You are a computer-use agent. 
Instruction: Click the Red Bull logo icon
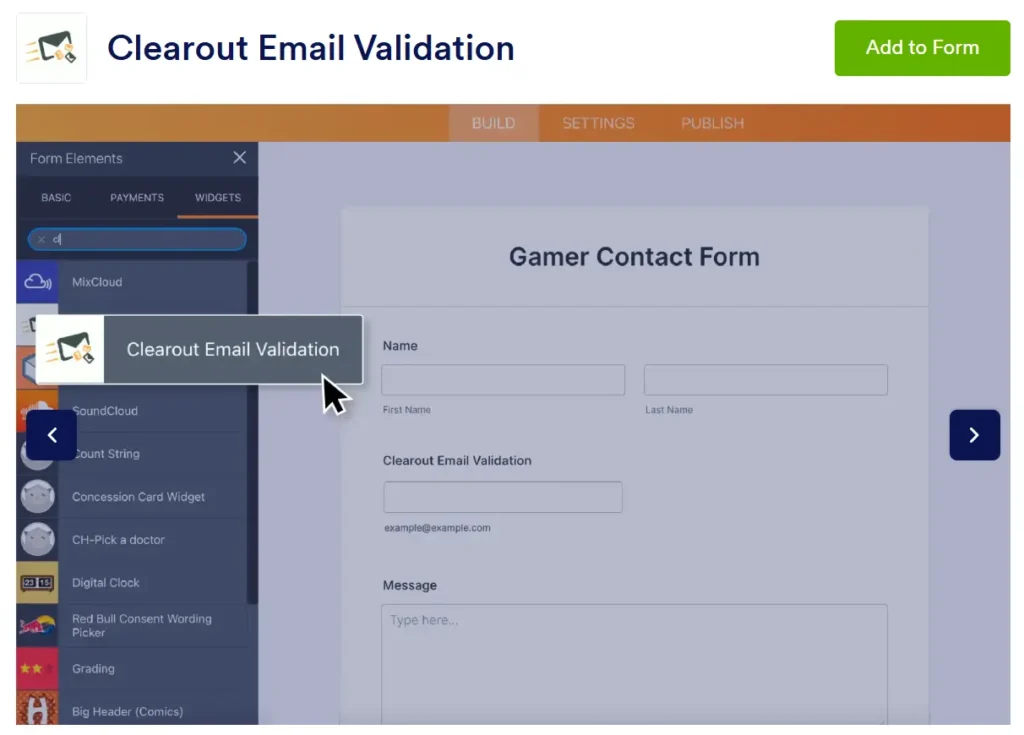[x=37, y=625]
